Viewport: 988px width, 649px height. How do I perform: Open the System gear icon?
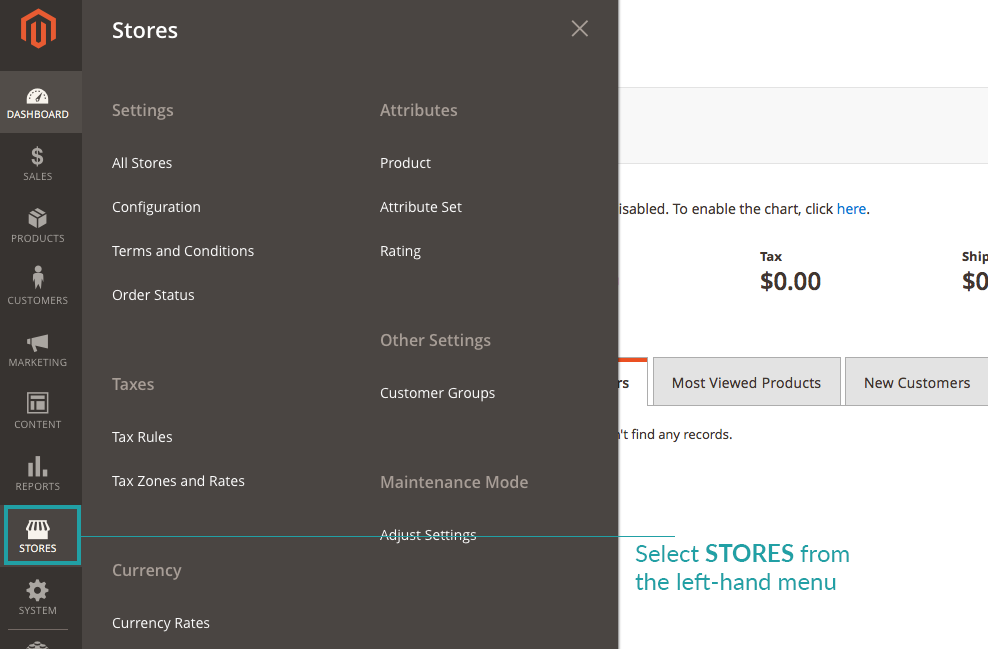(x=38, y=591)
